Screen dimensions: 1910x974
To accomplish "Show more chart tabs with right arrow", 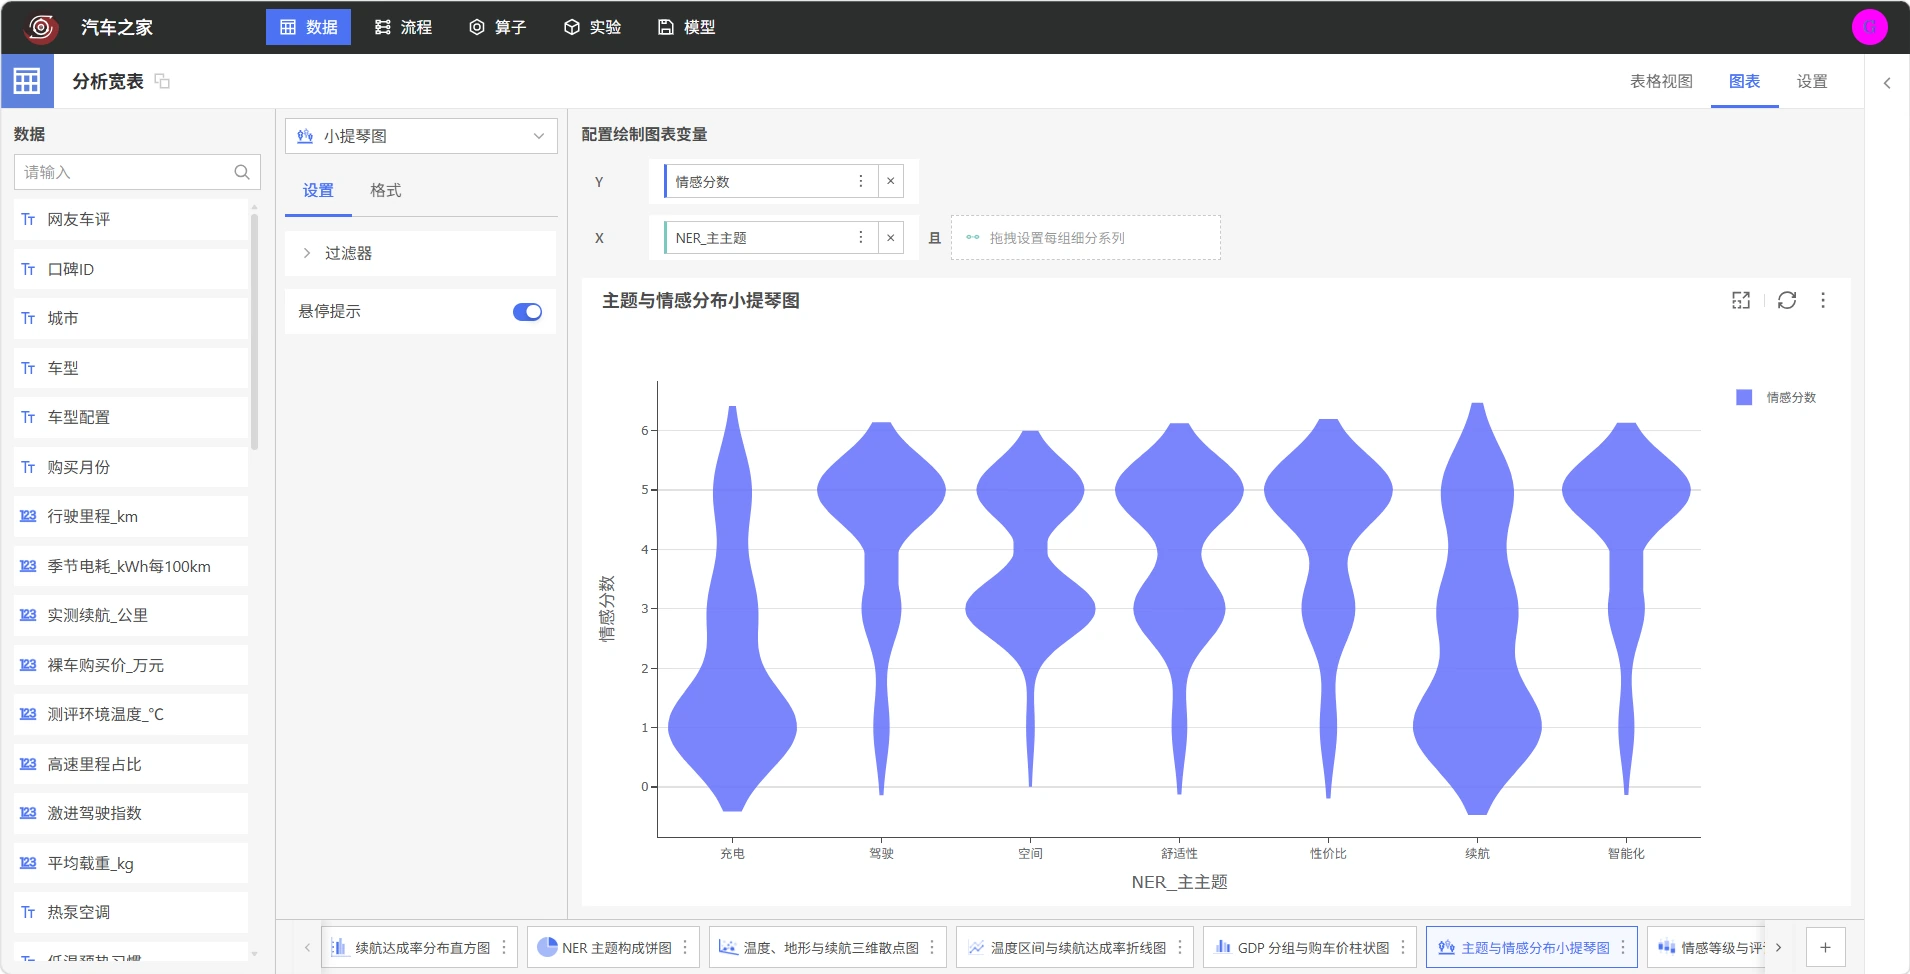I will tap(1778, 947).
